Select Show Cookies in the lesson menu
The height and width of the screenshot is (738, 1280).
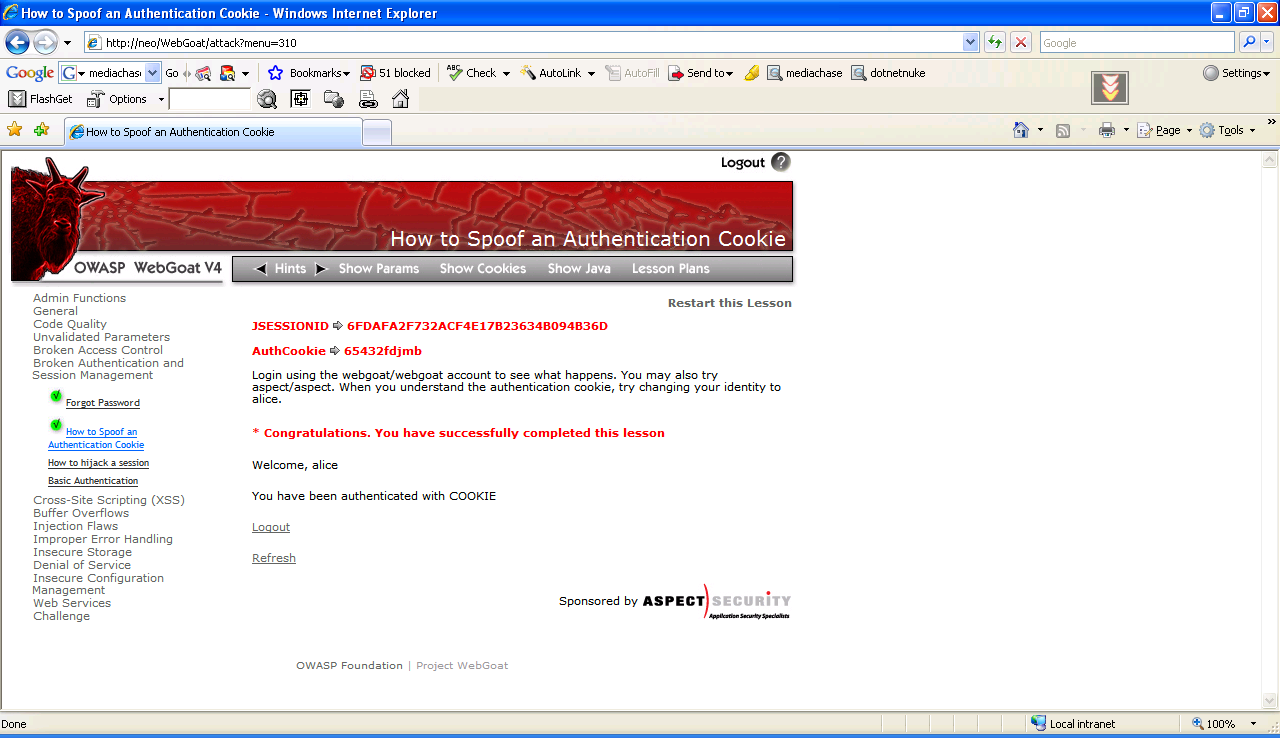482,268
